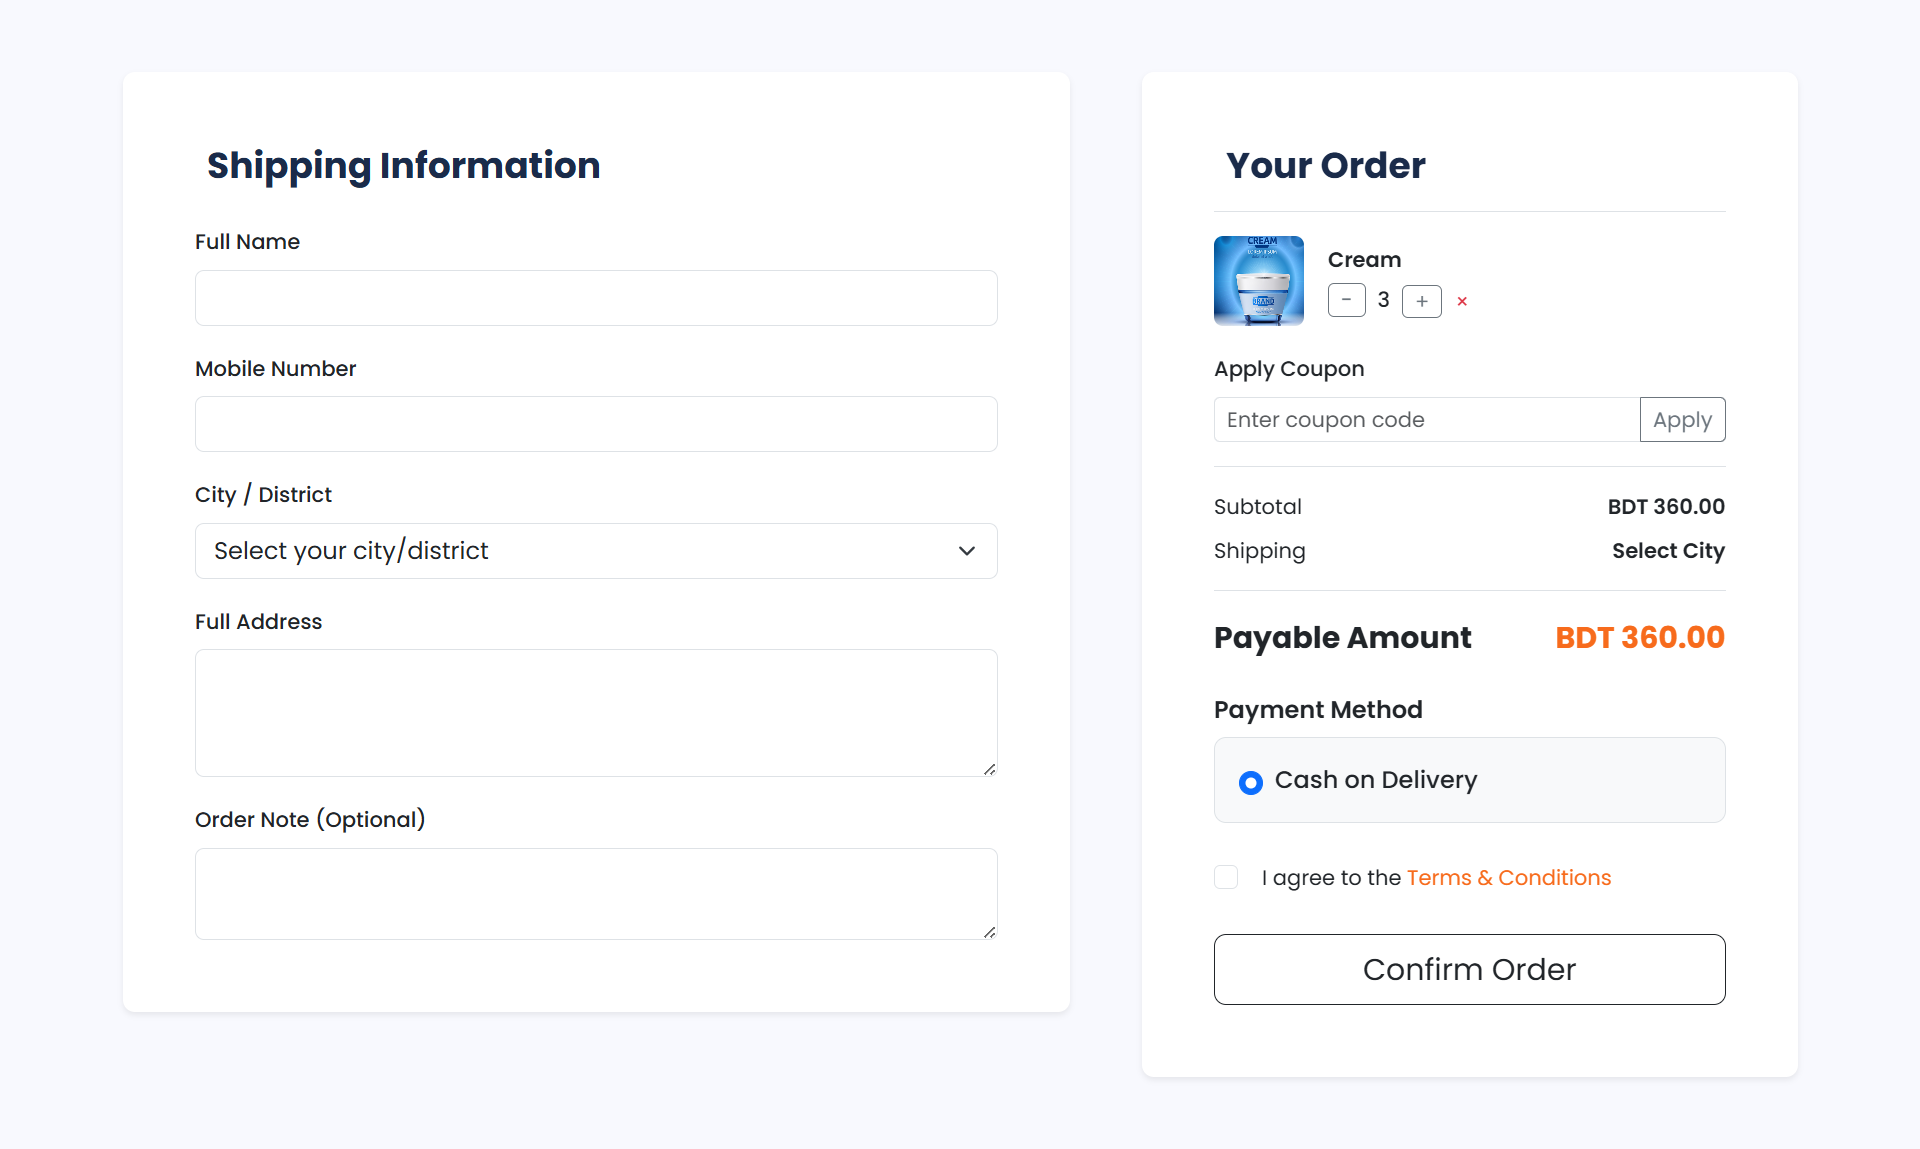The image size is (1920, 1149).
Task: Select the Cash on Delivery radio button
Action: (x=1249, y=782)
